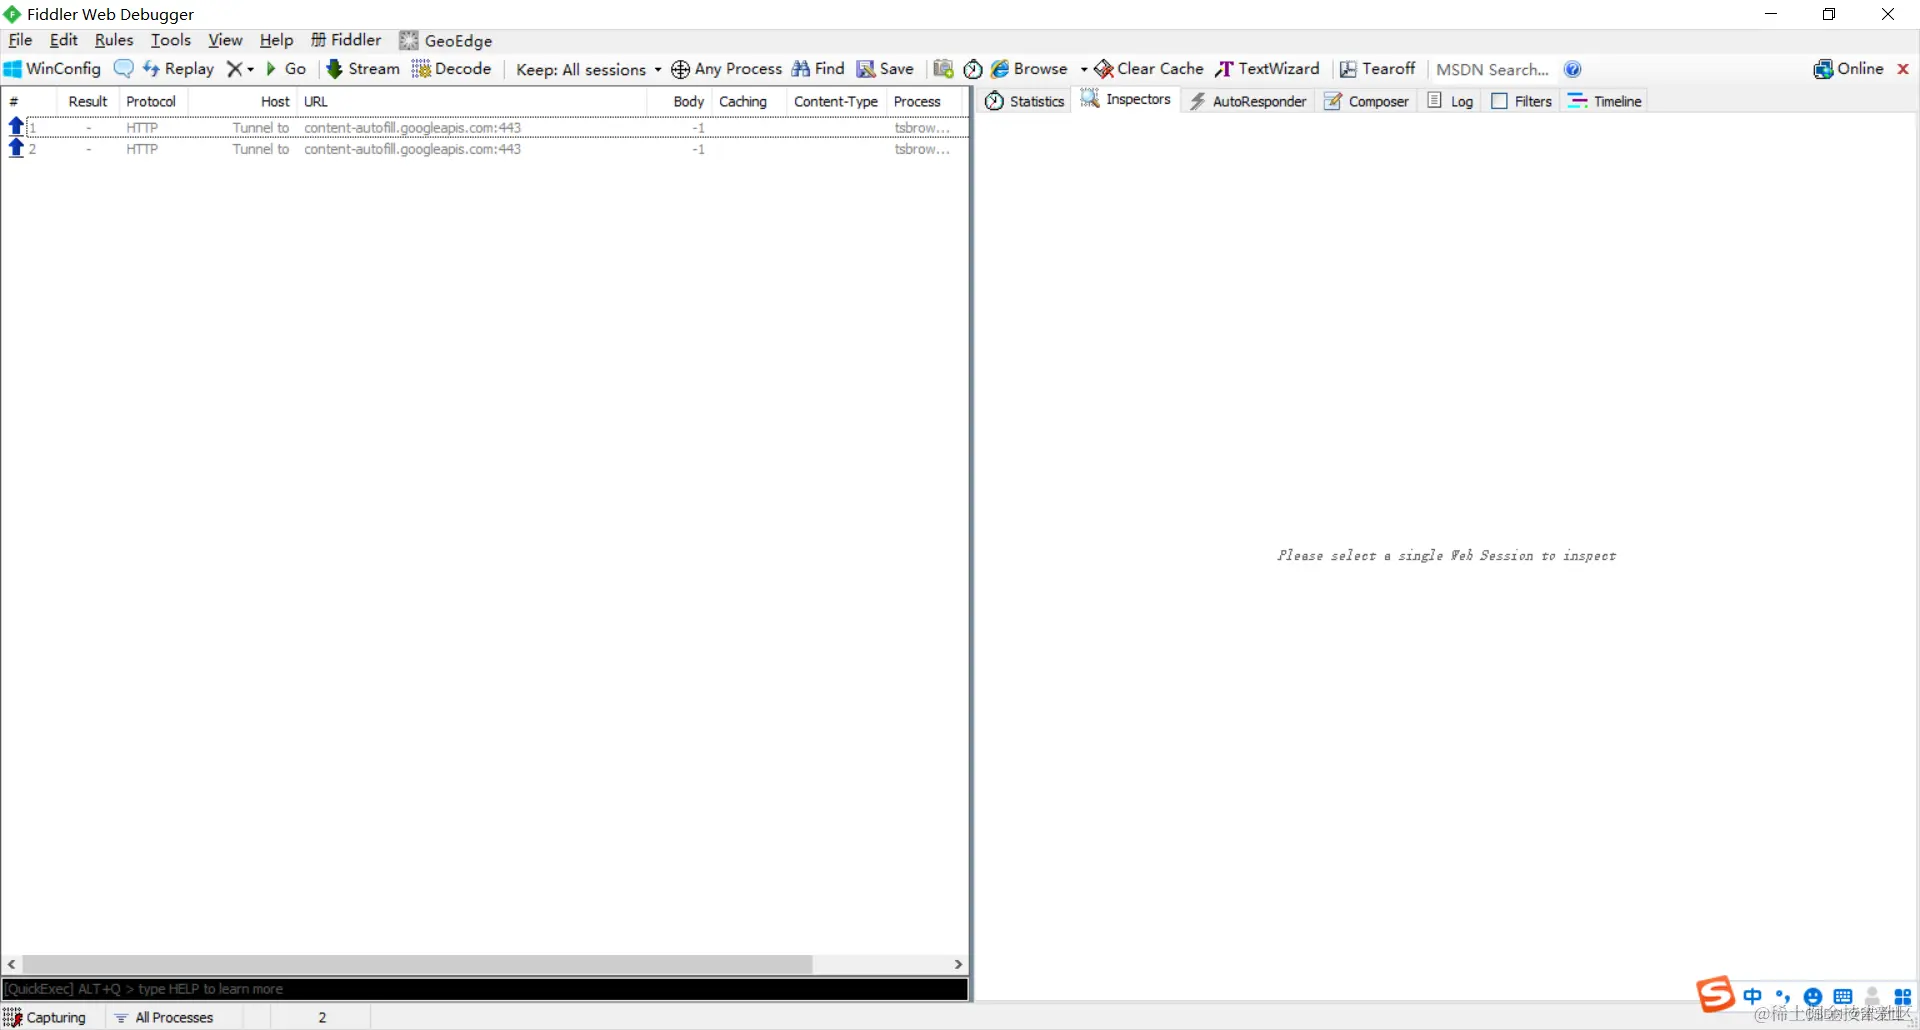
Task: Click the MSDN Search box
Action: 1493,70
